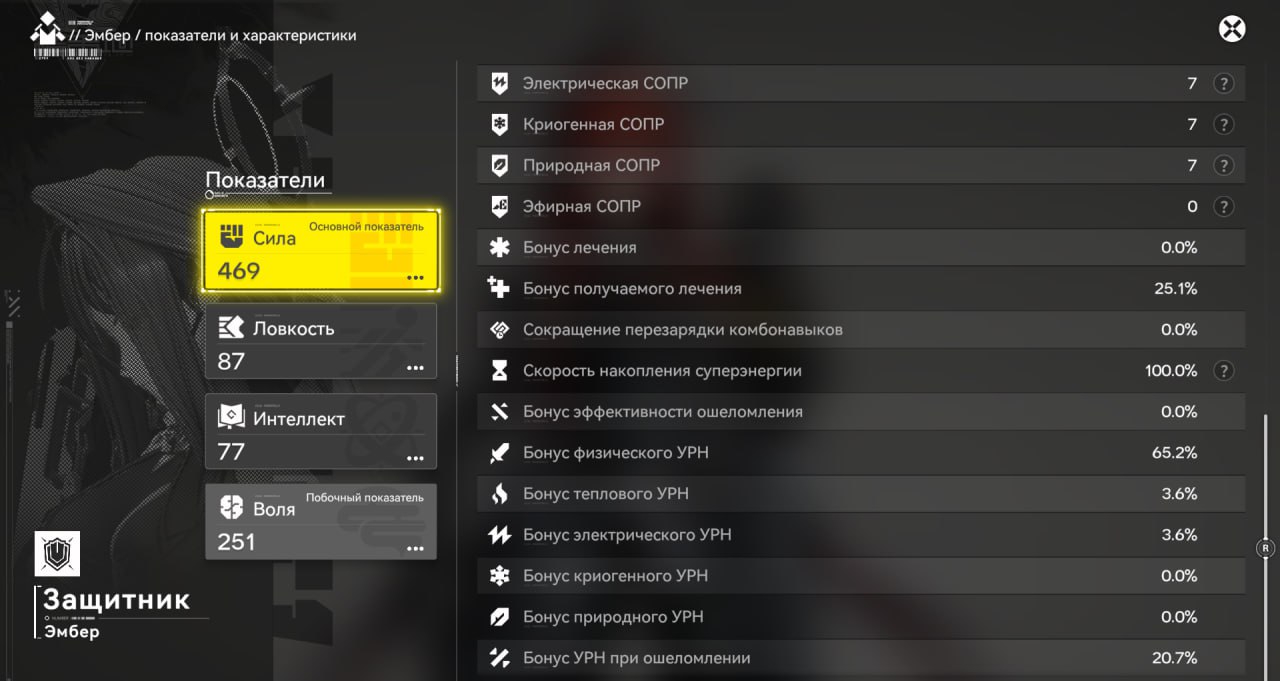The width and height of the screenshot is (1280, 681).
Task: Click the scrollbar R handle
Action: [x=1265, y=548]
